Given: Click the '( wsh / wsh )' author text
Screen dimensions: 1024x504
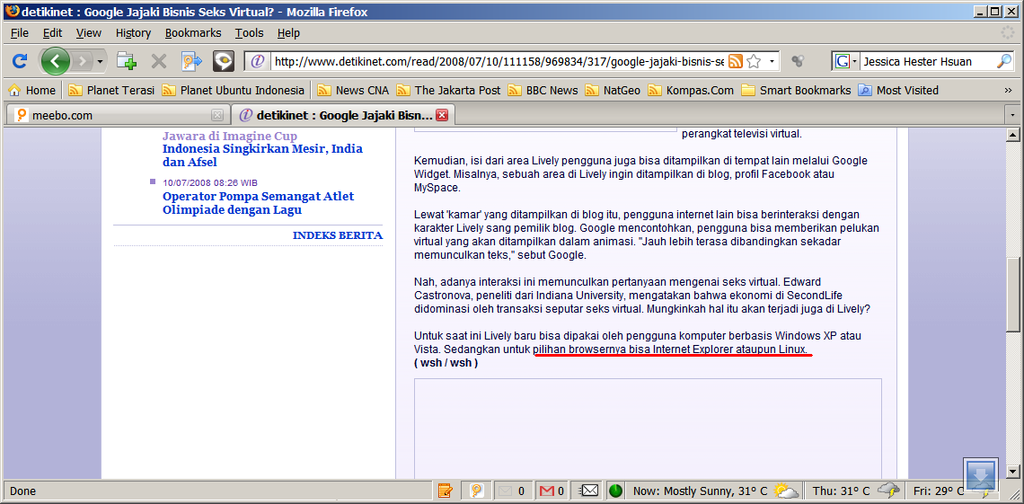Looking at the screenshot, I should tap(446, 363).
